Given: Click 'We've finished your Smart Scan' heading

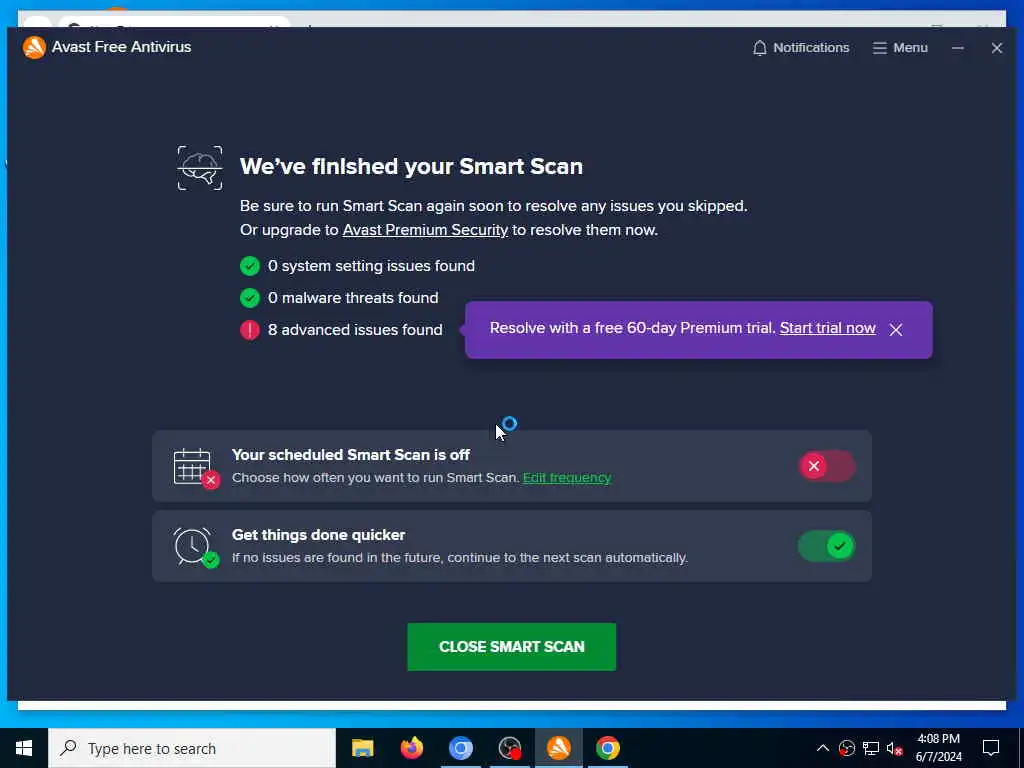Looking at the screenshot, I should pyautogui.click(x=411, y=166).
